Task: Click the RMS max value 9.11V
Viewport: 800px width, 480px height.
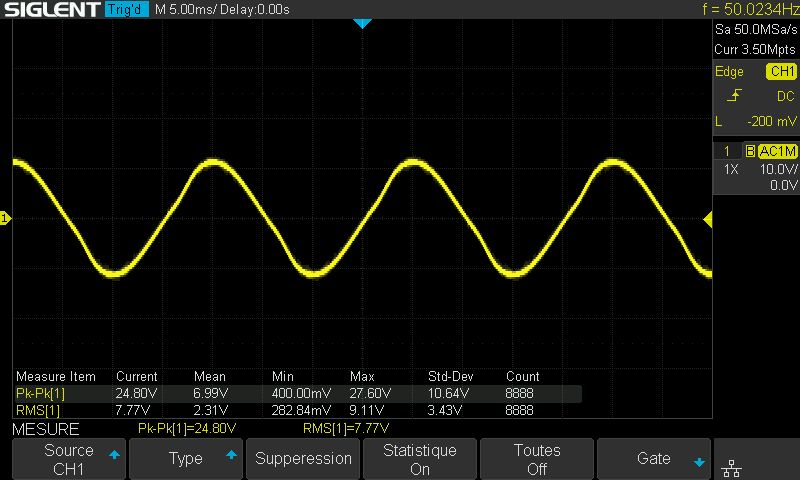Action: [367, 410]
